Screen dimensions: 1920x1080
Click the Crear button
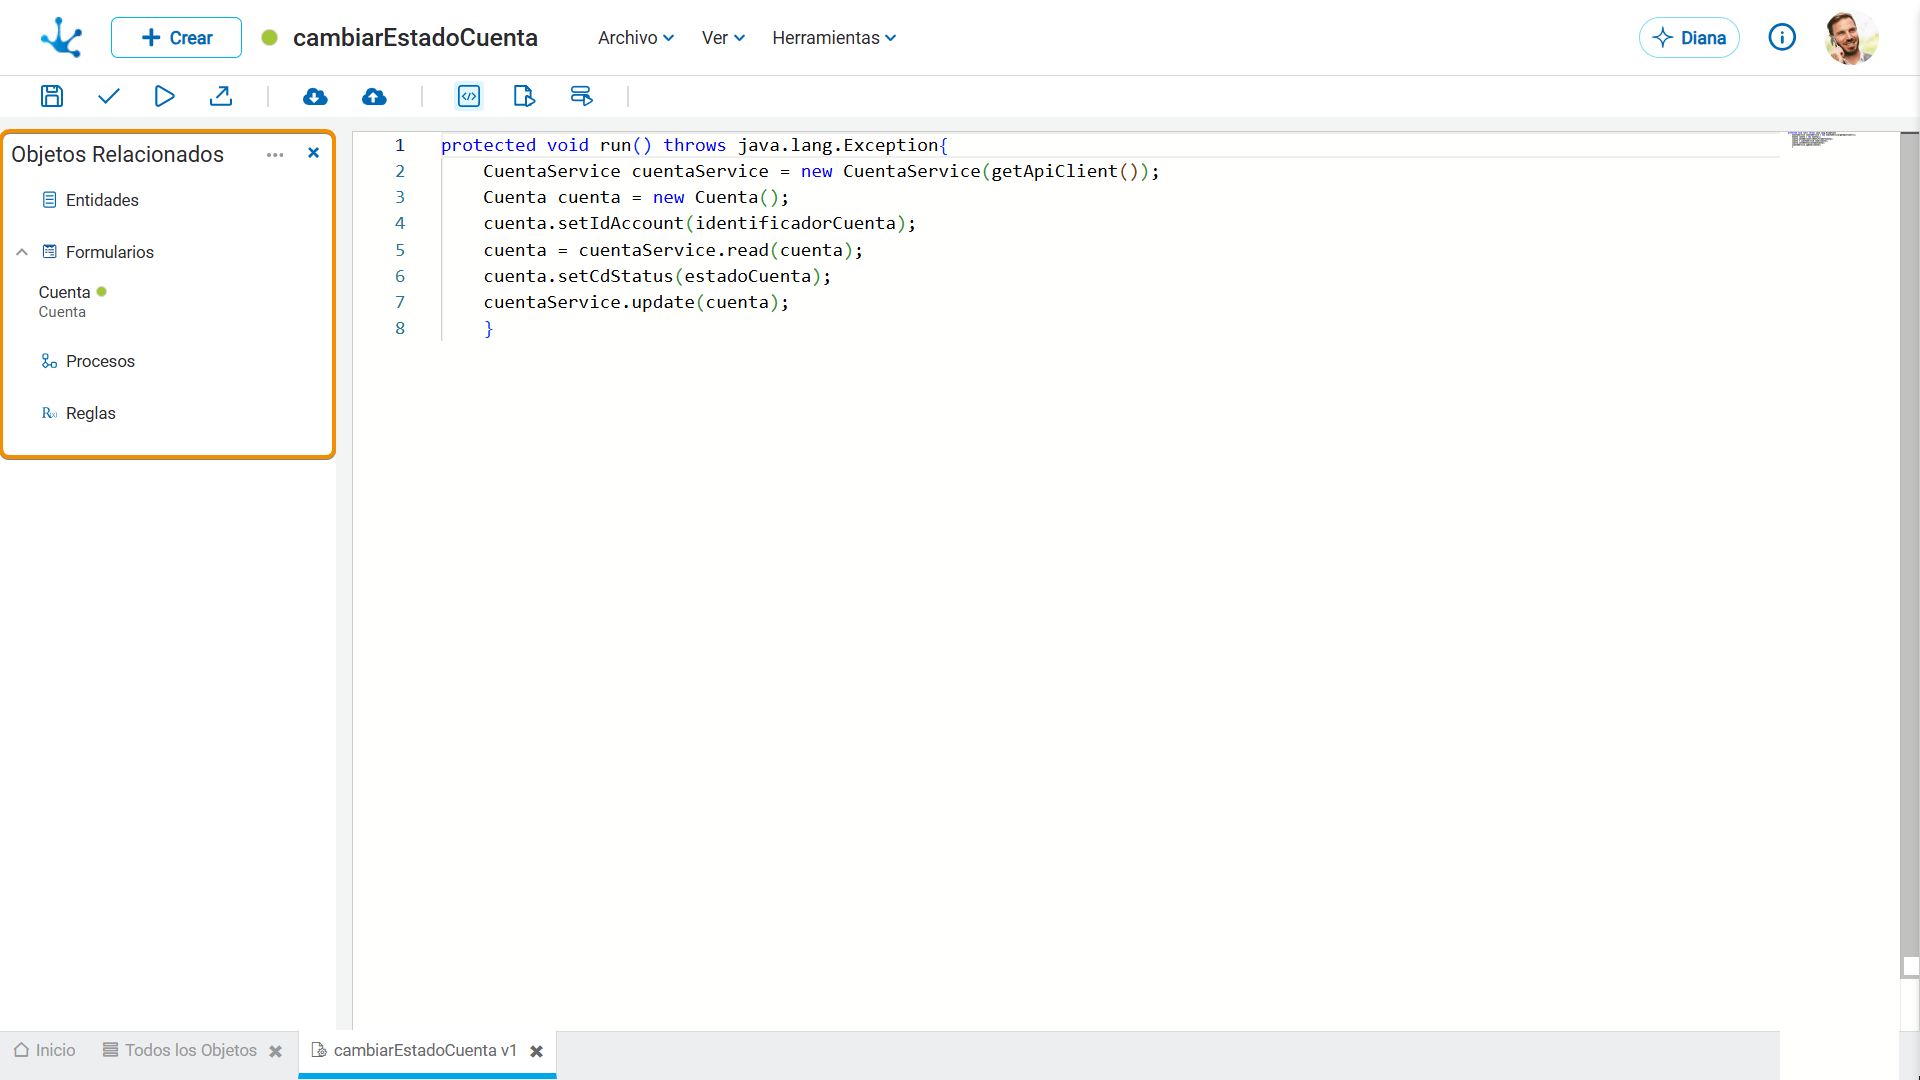pos(176,38)
